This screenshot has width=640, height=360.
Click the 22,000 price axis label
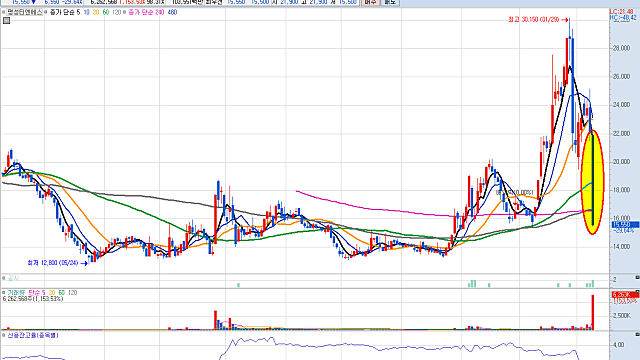(x=621, y=133)
